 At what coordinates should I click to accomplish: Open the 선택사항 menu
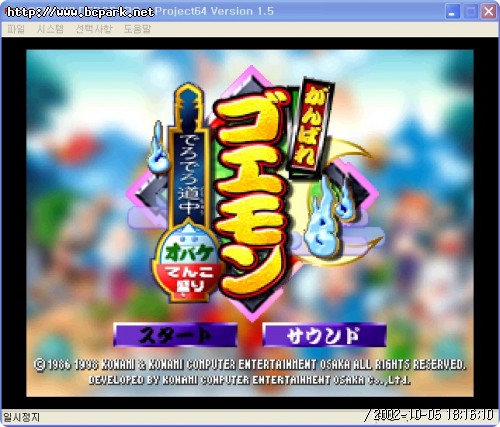[x=94, y=29]
